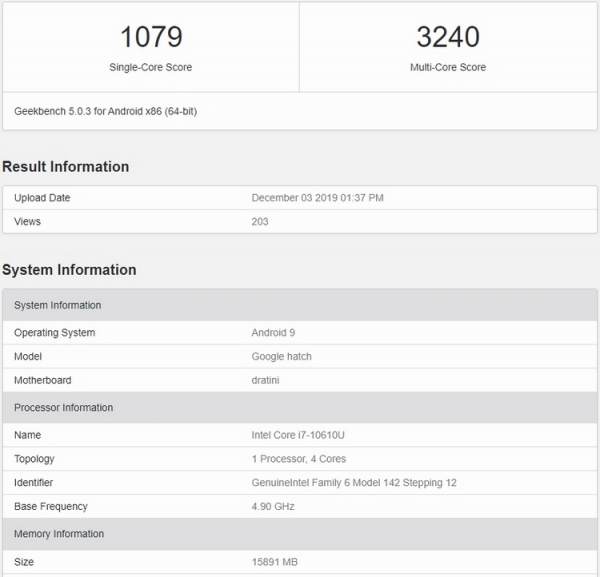Select the 1 Processor, 4 Cores topology value

[297, 459]
